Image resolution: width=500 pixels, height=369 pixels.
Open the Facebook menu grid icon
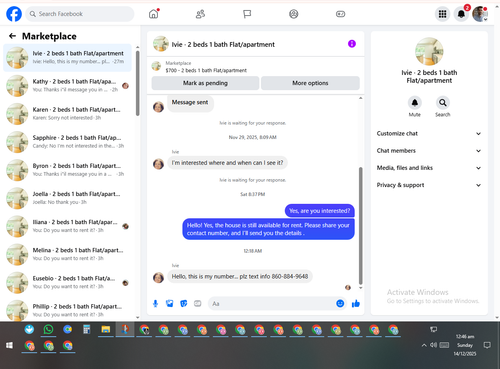tap(442, 14)
